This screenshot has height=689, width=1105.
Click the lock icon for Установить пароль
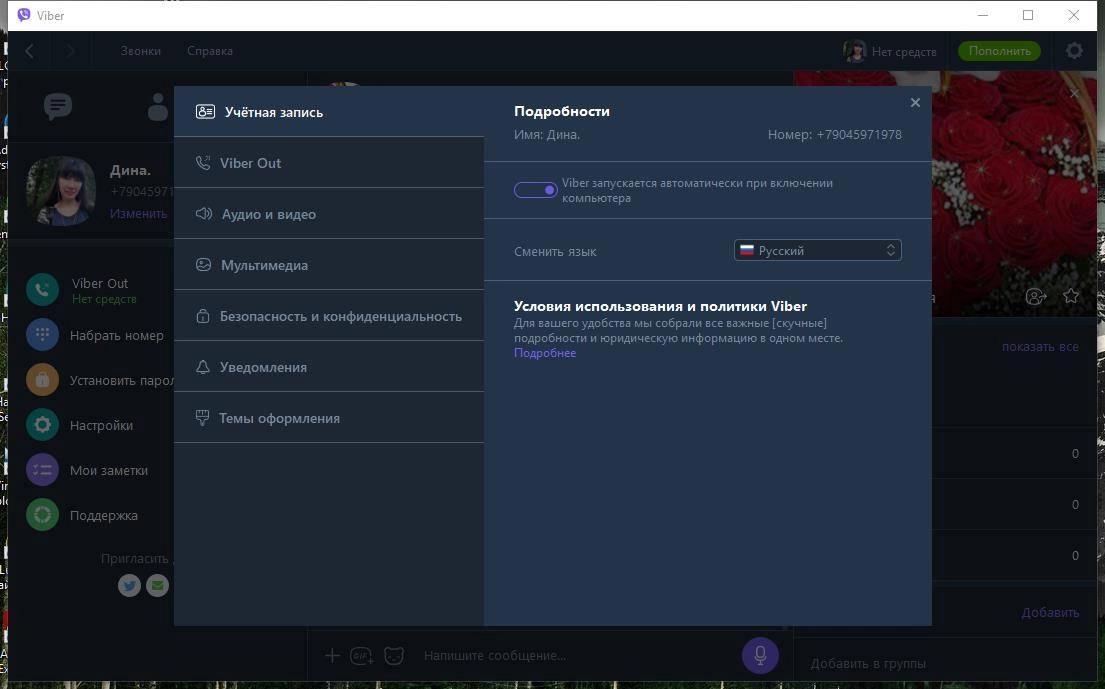tap(42, 380)
